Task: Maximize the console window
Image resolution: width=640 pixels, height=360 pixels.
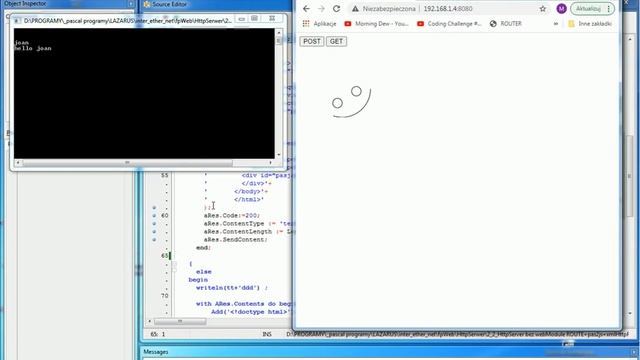Action: coord(254,19)
